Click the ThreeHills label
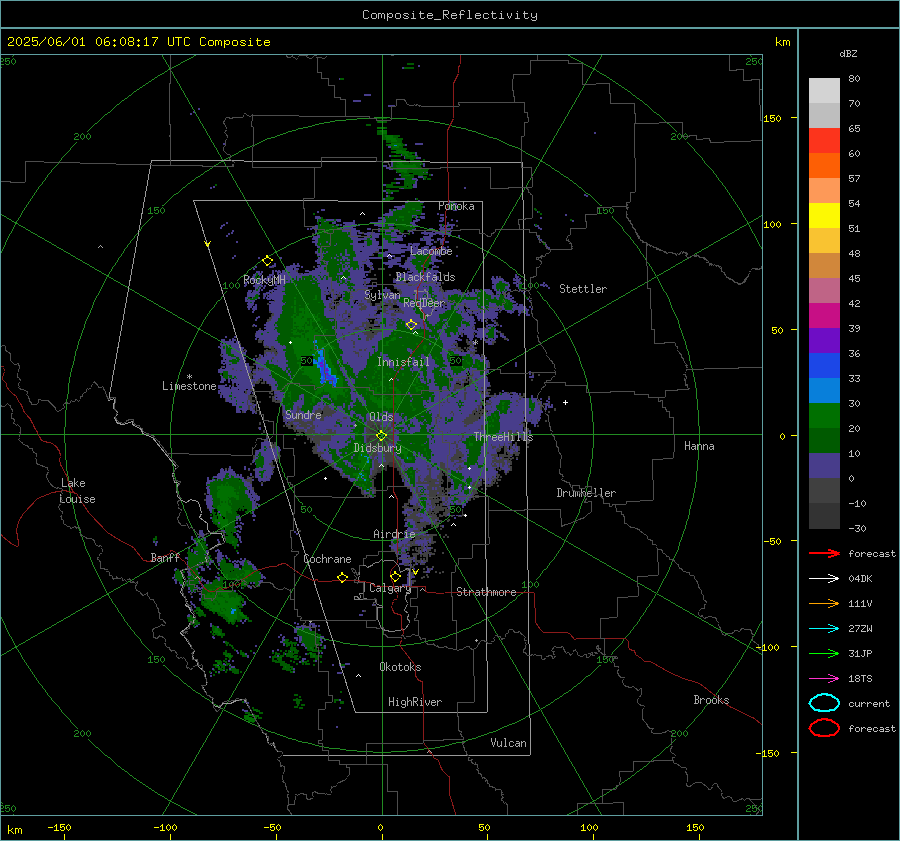Image resolution: width=900 pixels, height=841 pixels. [x=503, y=437]
